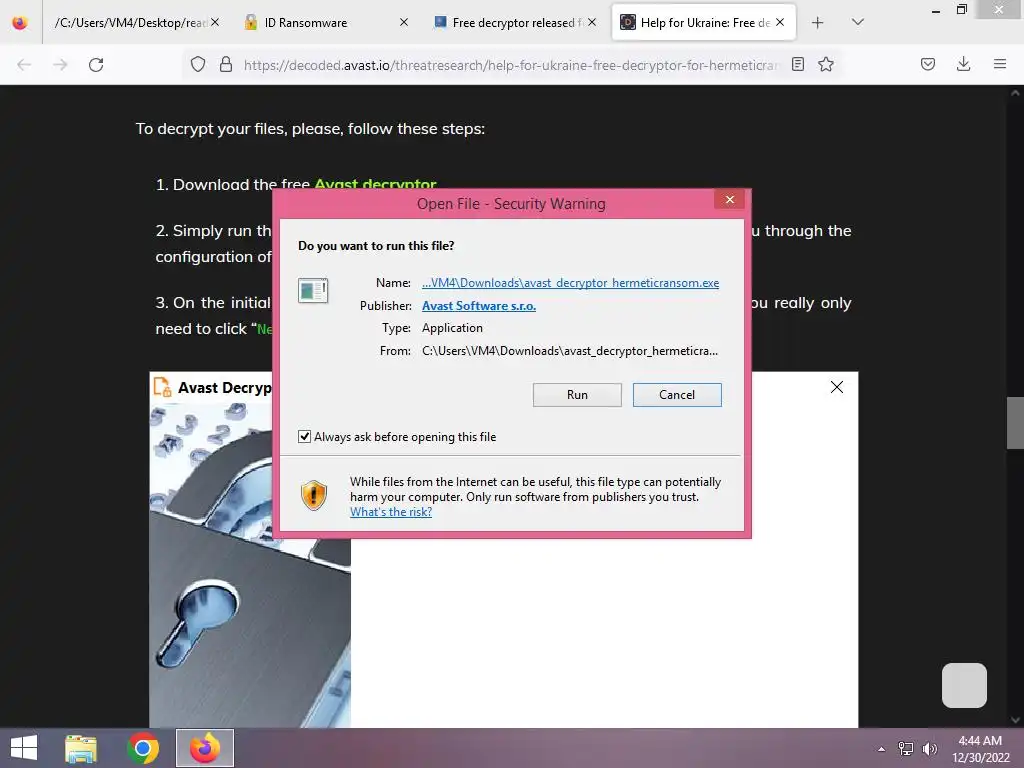Open the tracking protection shield icon
The width and height of the screenshot is (1024, 768).
click(x=198, y=64)
